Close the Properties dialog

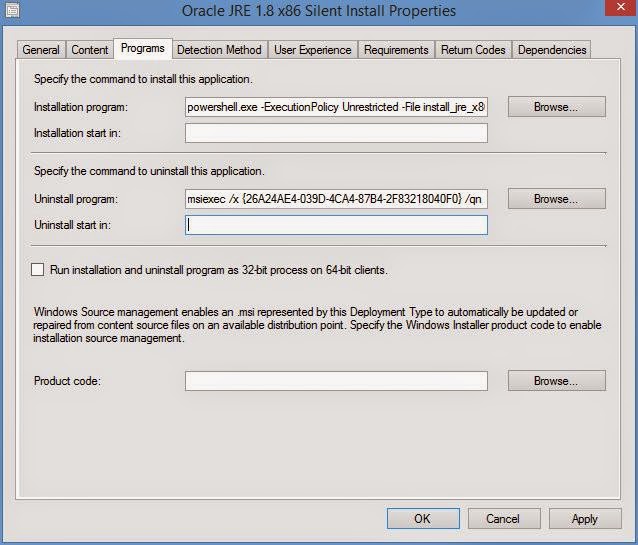(x=621, y=8)
